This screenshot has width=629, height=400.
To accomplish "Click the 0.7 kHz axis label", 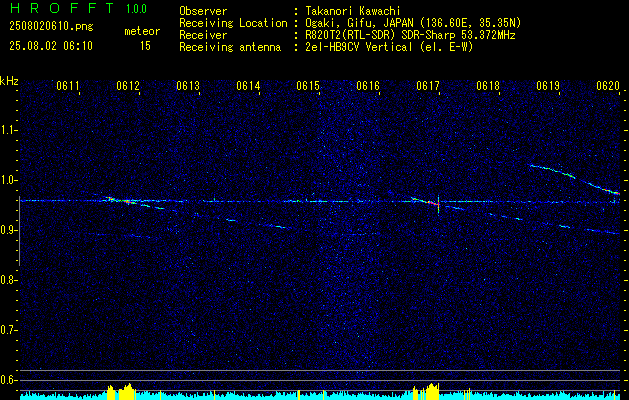I will 8,330.
